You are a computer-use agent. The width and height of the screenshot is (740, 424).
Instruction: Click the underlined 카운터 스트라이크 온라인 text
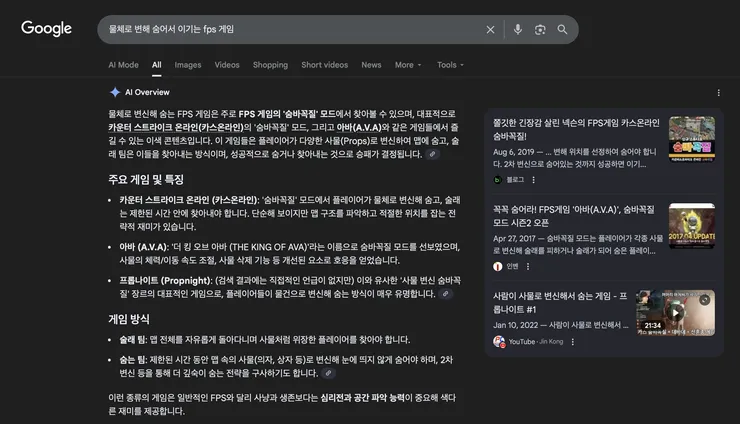point(177,127)
